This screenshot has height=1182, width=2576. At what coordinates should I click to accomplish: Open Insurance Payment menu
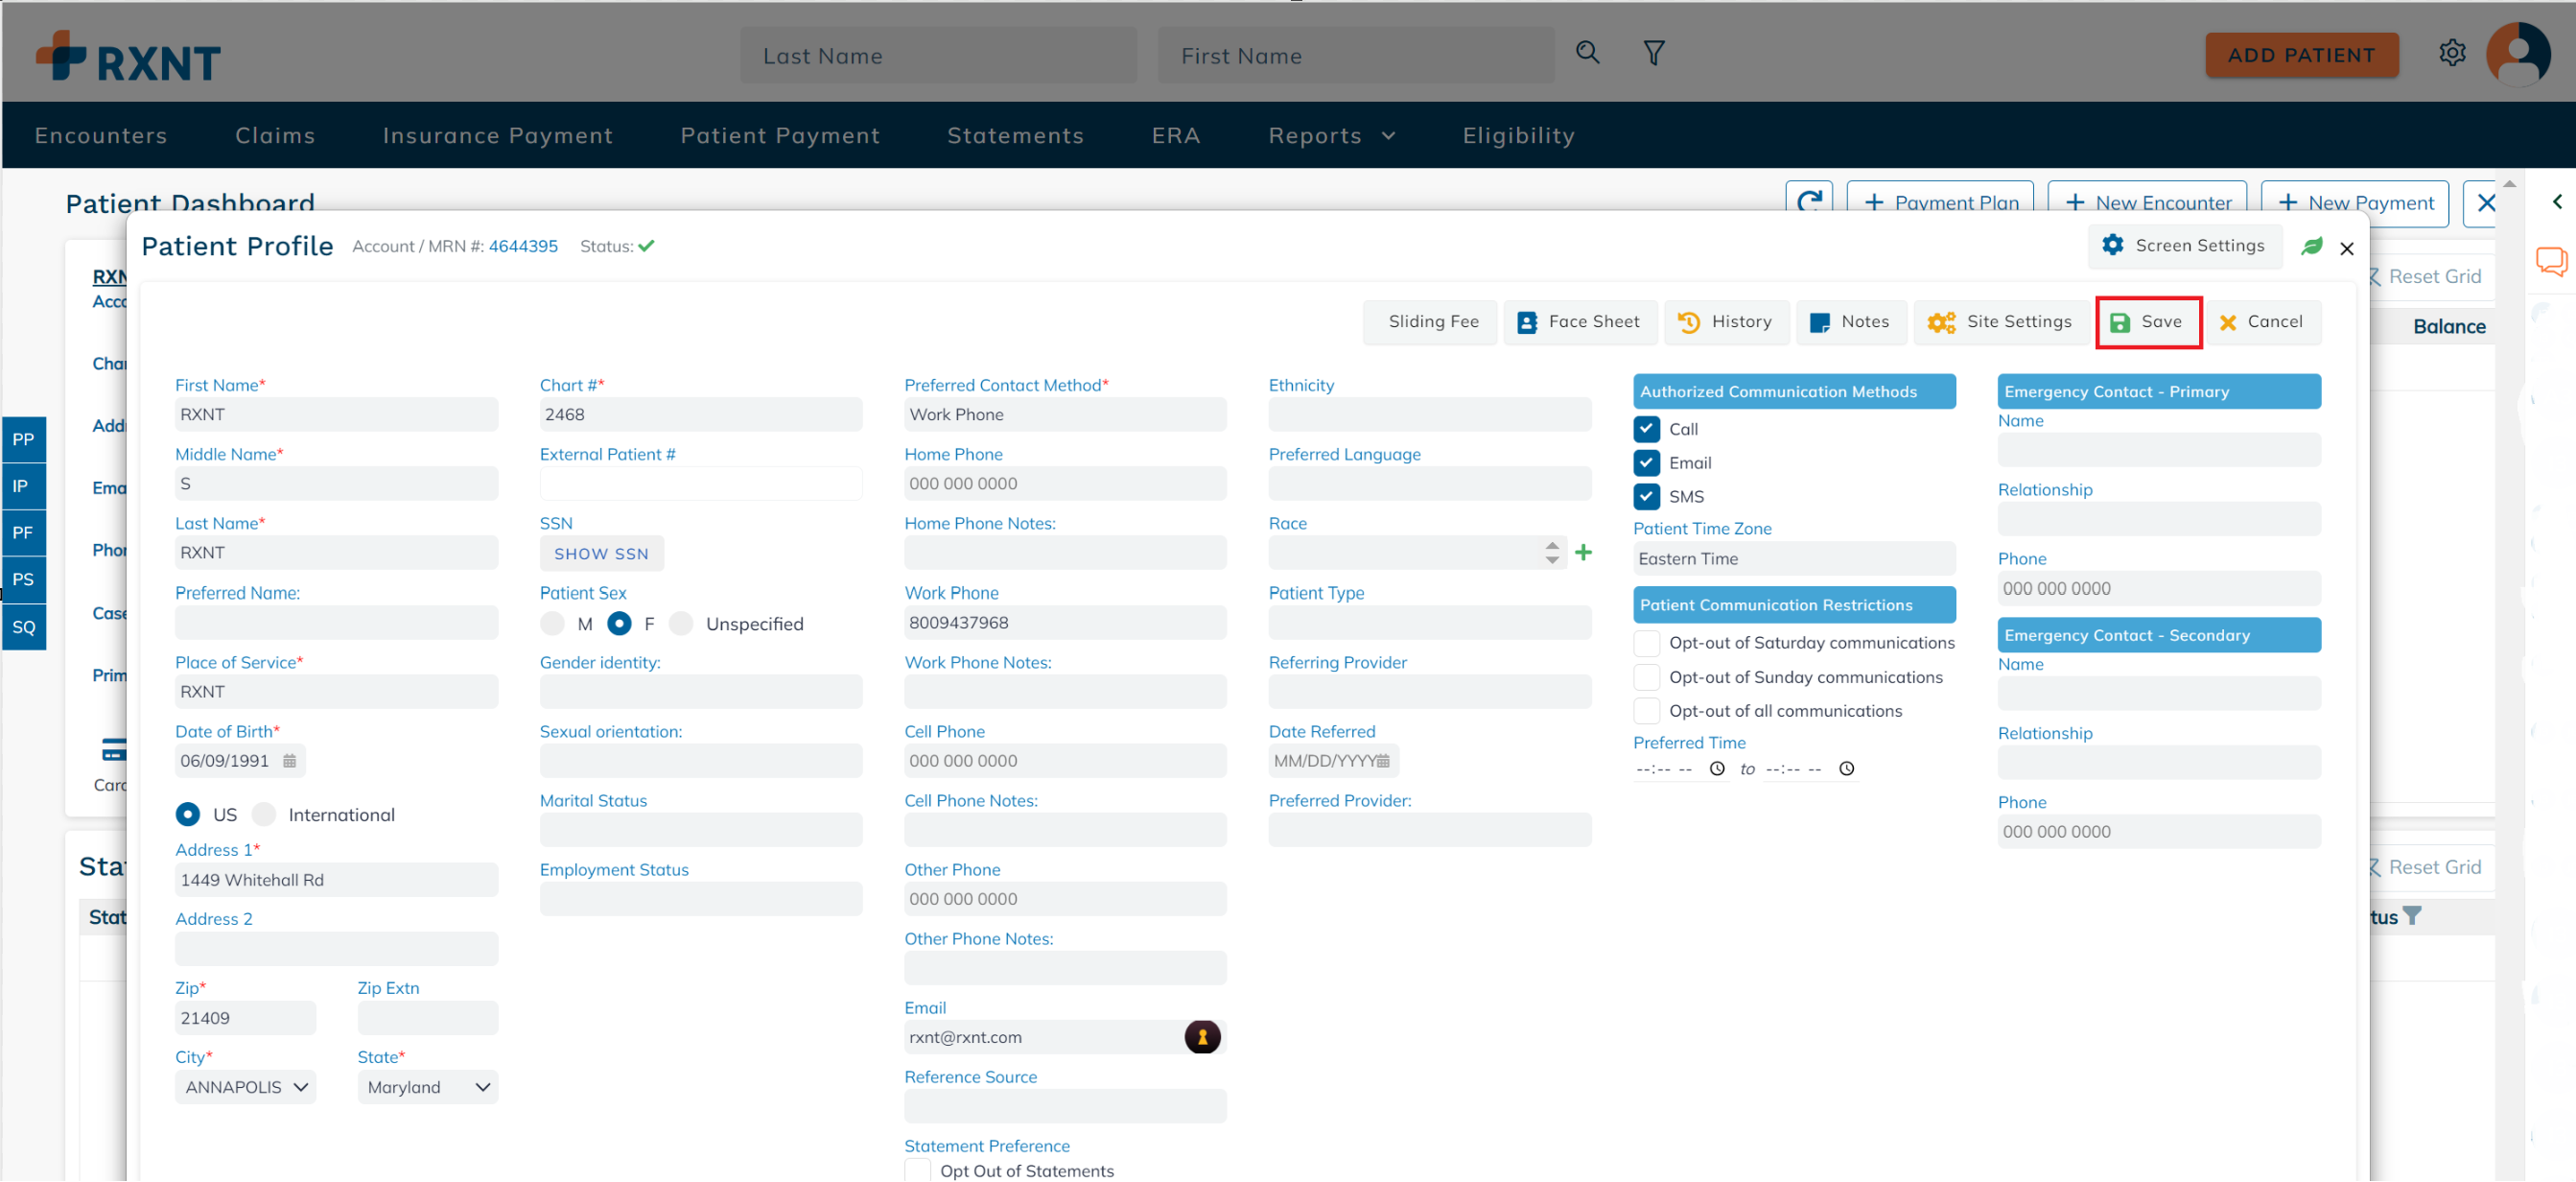point(497,135)
